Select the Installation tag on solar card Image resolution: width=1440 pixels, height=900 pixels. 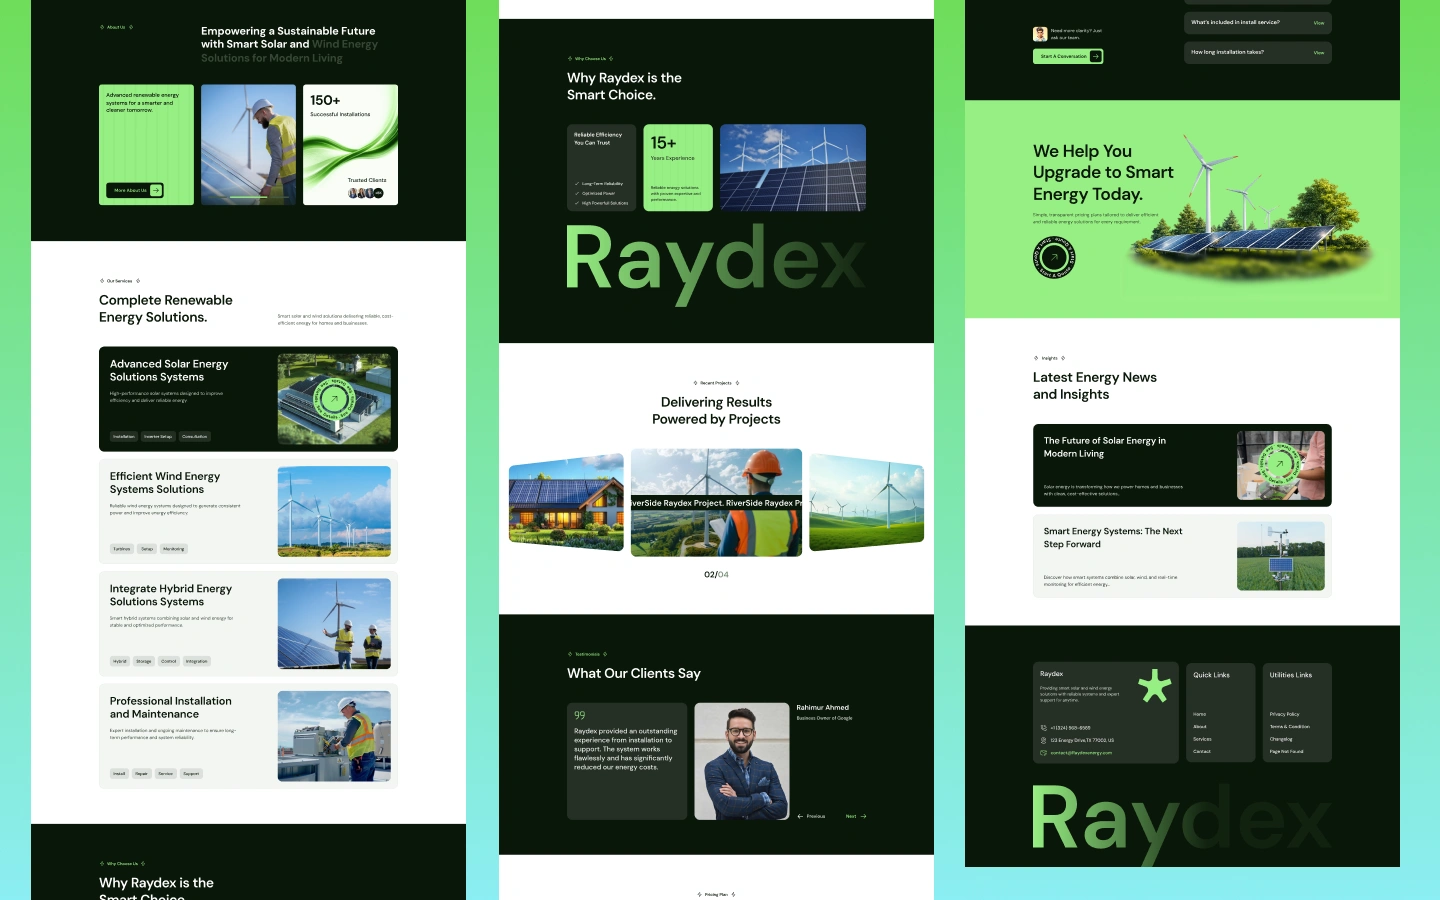point(124,436)
